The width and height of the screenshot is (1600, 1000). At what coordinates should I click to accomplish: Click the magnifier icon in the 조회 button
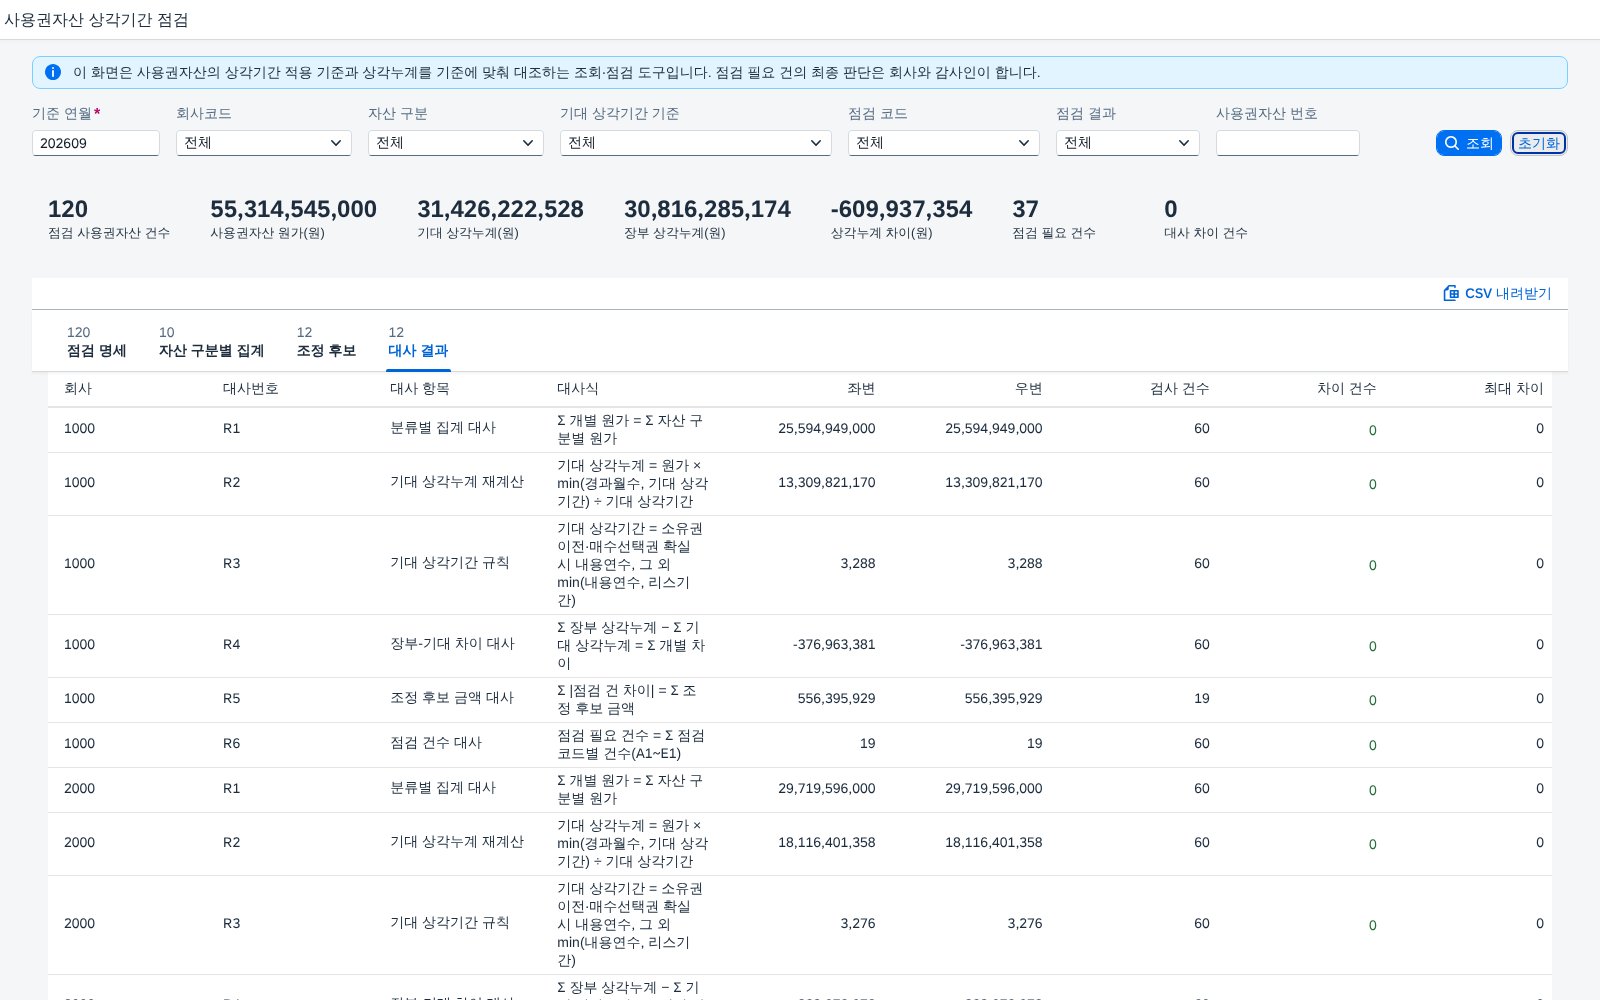1452,143
